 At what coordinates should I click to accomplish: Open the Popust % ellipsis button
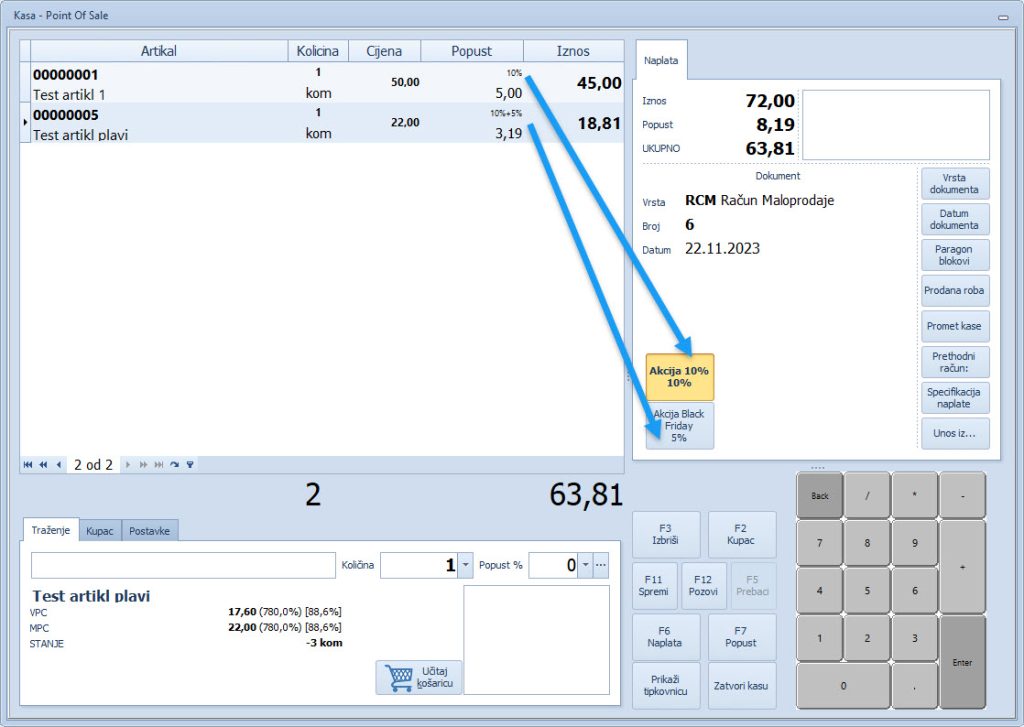(601, 565)
